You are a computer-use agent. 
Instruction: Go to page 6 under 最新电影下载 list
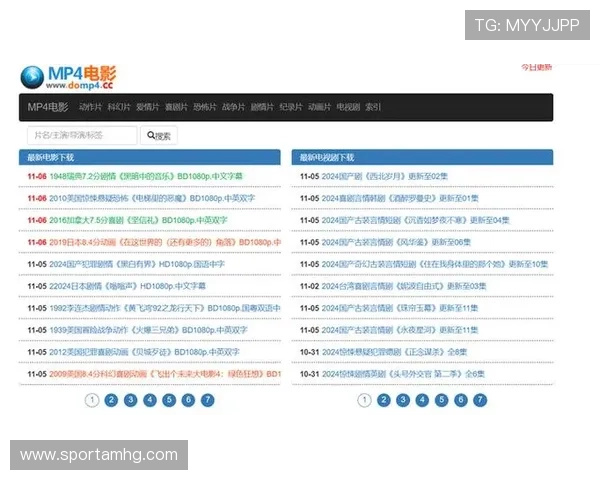click(x=188, y=400)
